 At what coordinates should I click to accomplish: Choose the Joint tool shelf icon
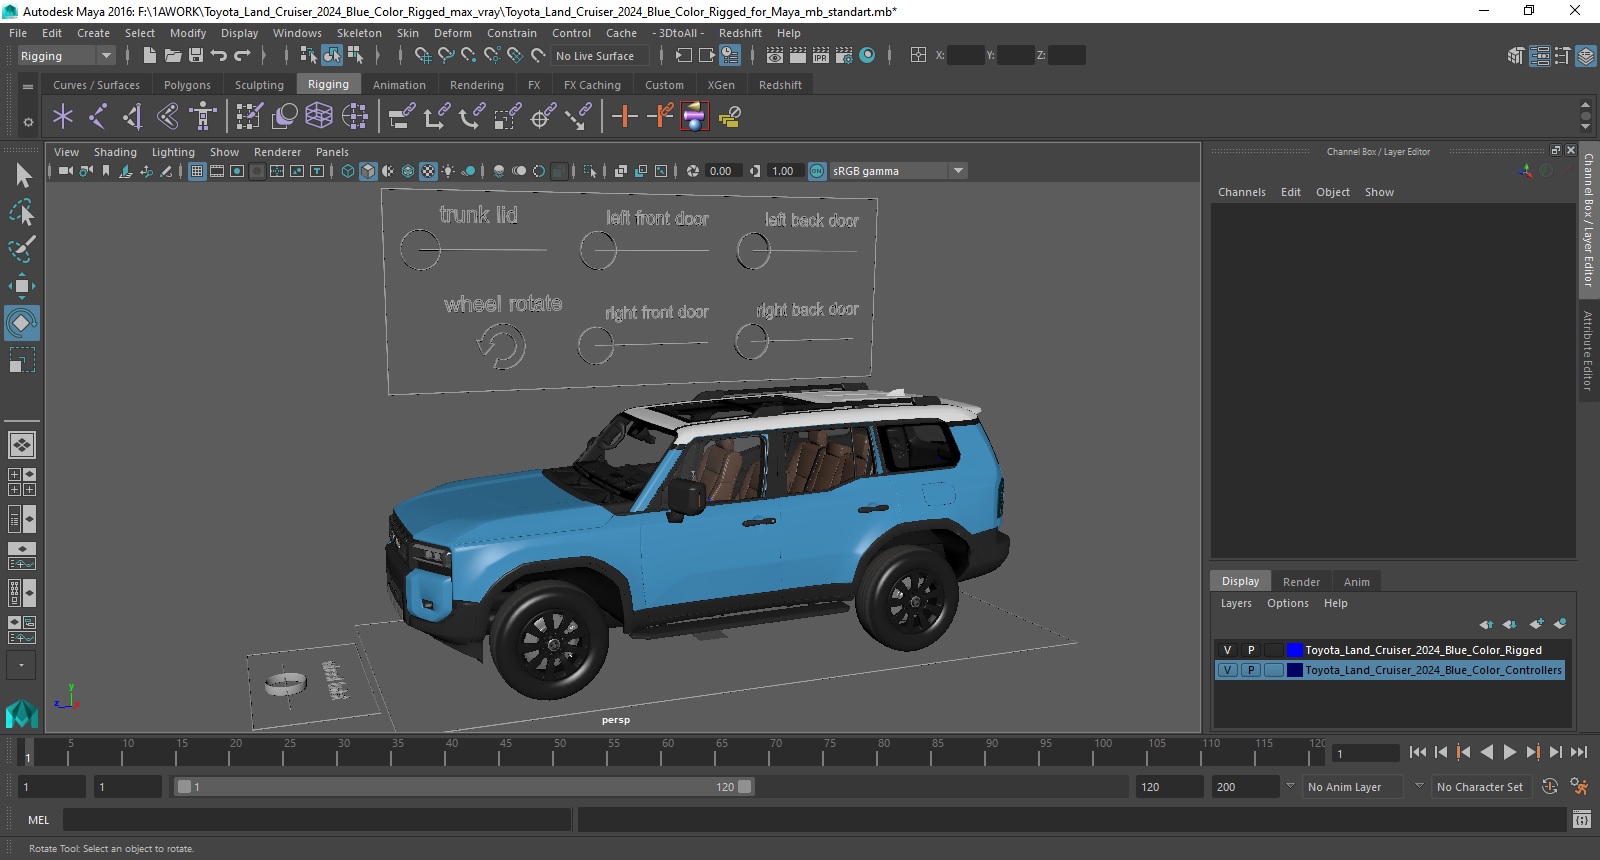98,117
